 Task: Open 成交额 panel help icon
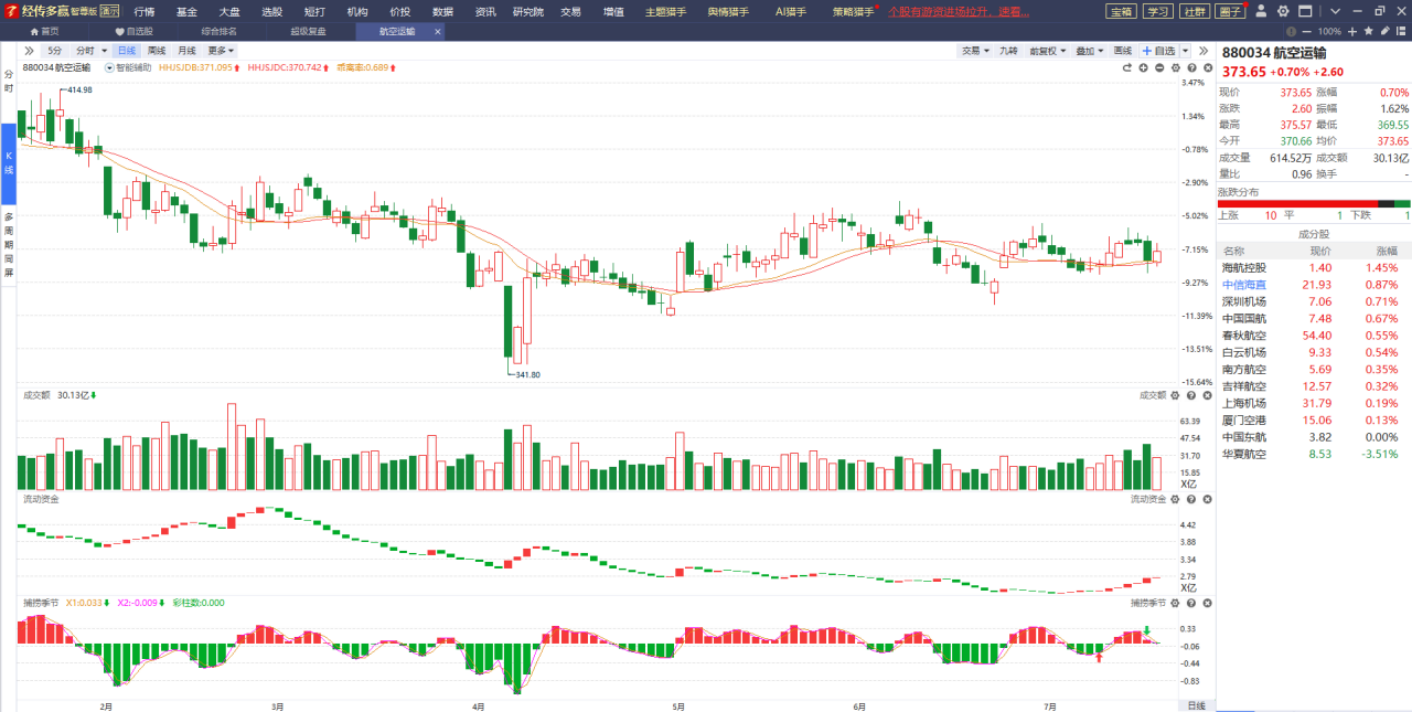click(x=1191, y=395)
